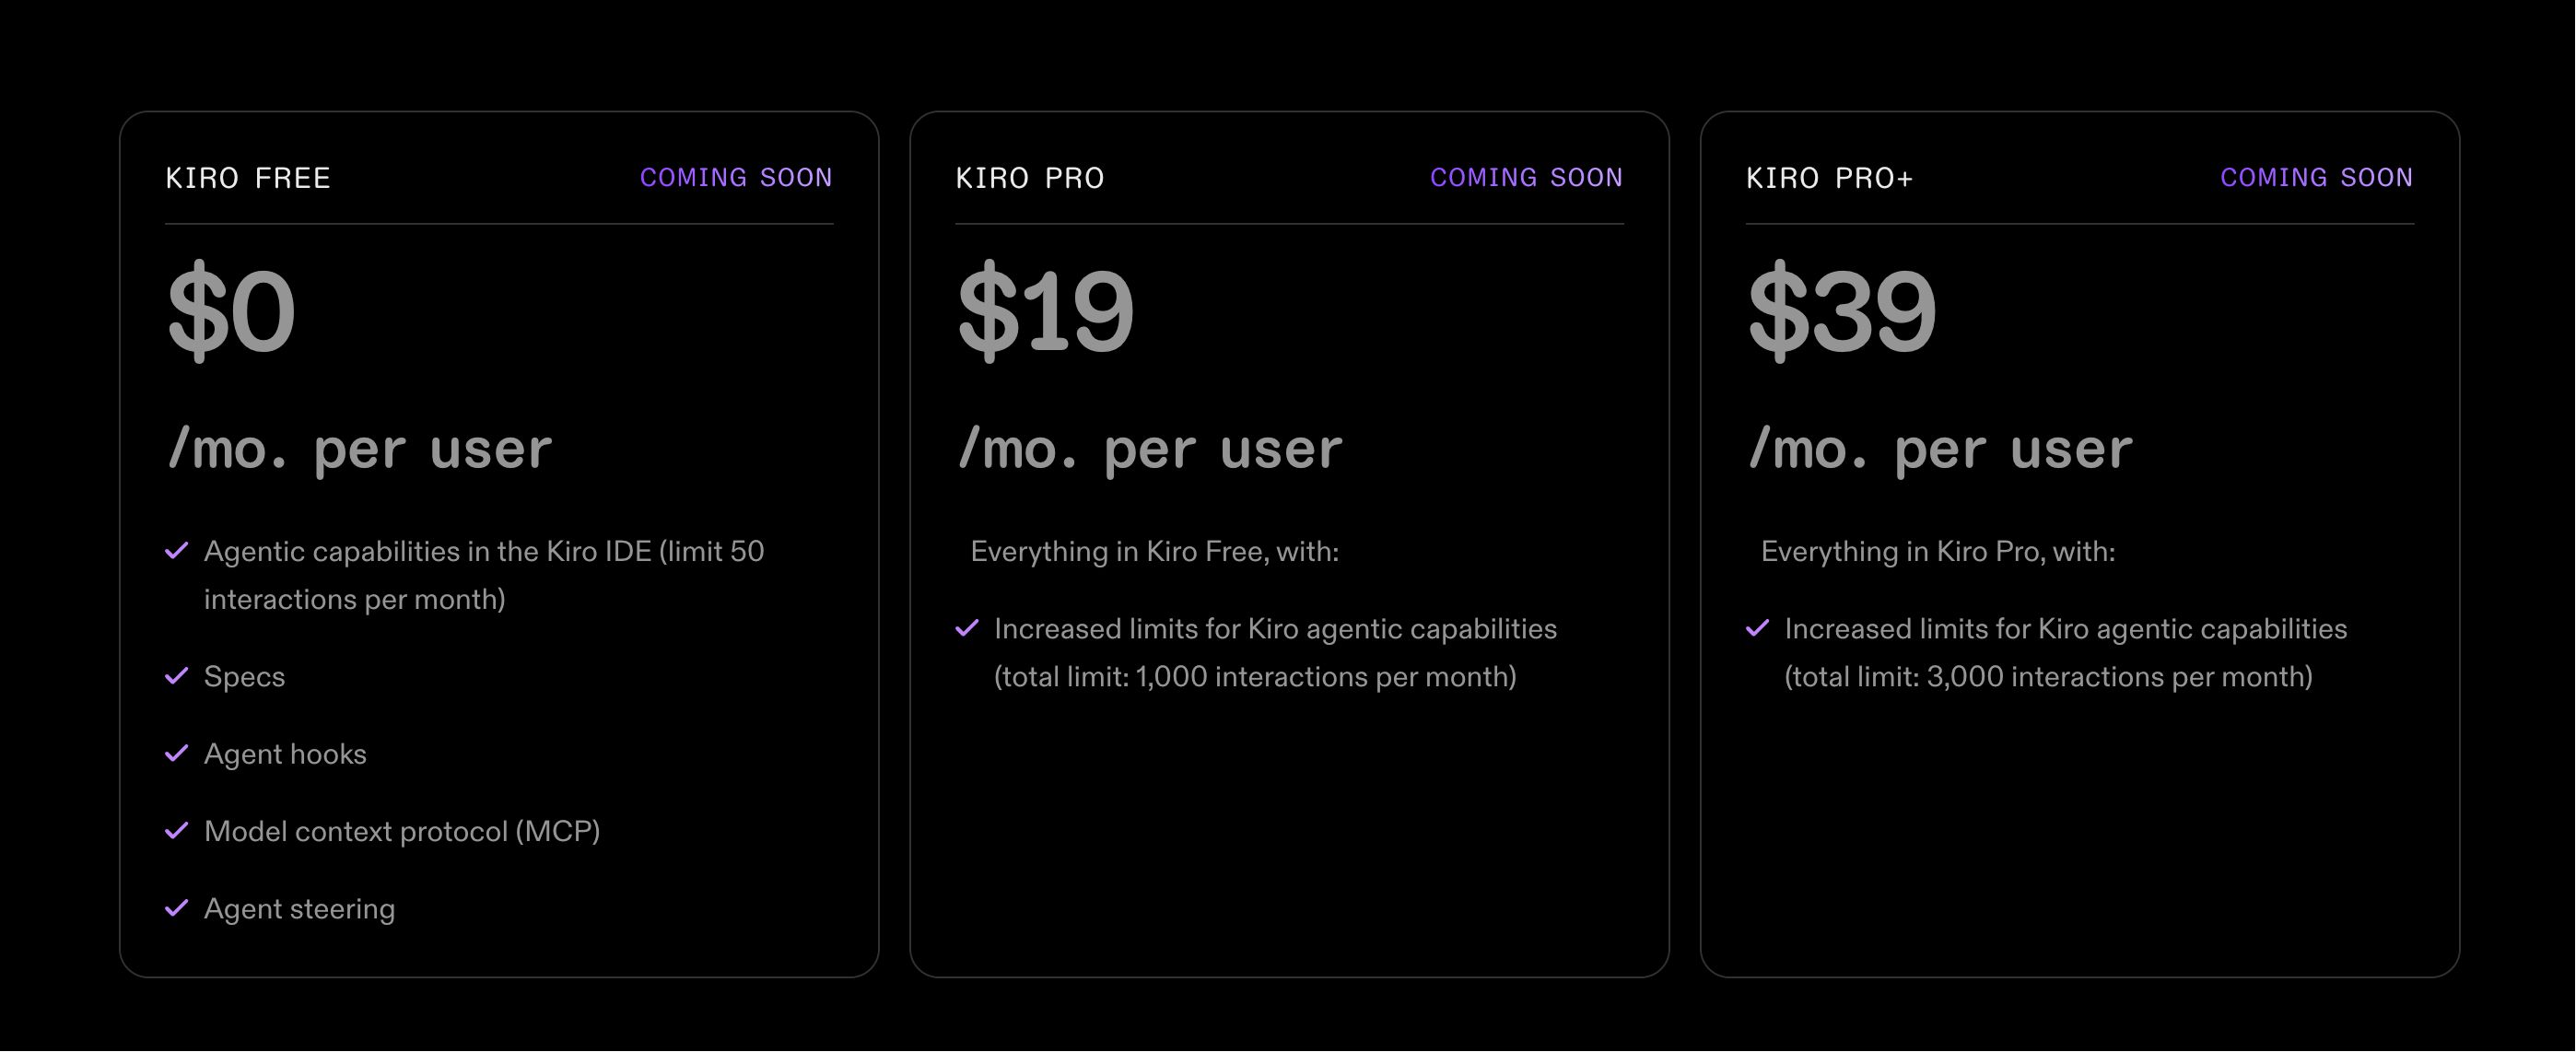Click the "Model context protocol (MCP)" feature text
The height and width of the screenshot is (1052, 2576).
(x=402, y=832)
